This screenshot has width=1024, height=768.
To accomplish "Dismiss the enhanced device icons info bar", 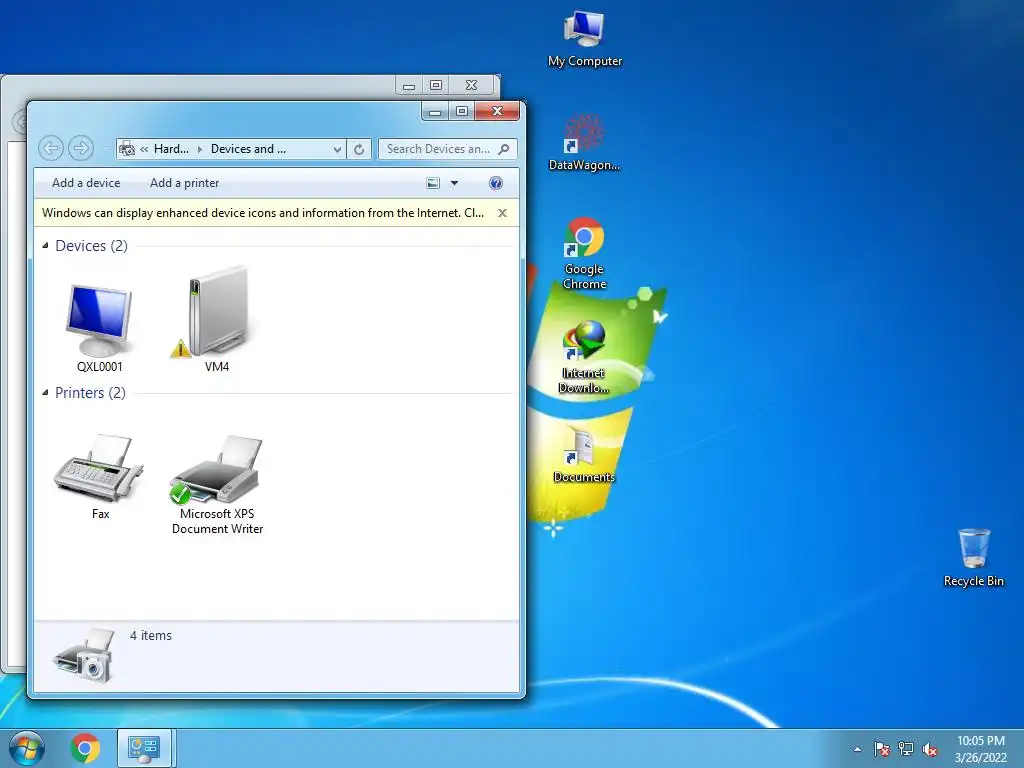I will click(502, 213).
